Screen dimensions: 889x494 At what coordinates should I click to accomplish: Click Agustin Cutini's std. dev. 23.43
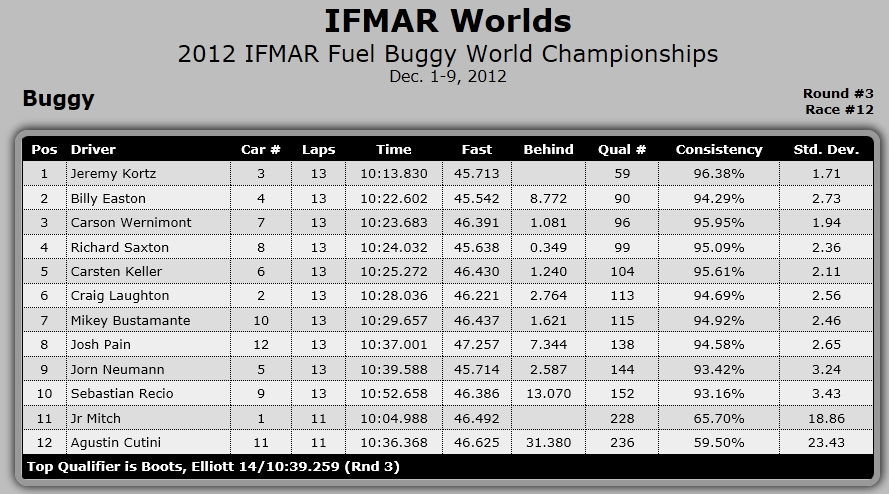[x=826, y=443]
